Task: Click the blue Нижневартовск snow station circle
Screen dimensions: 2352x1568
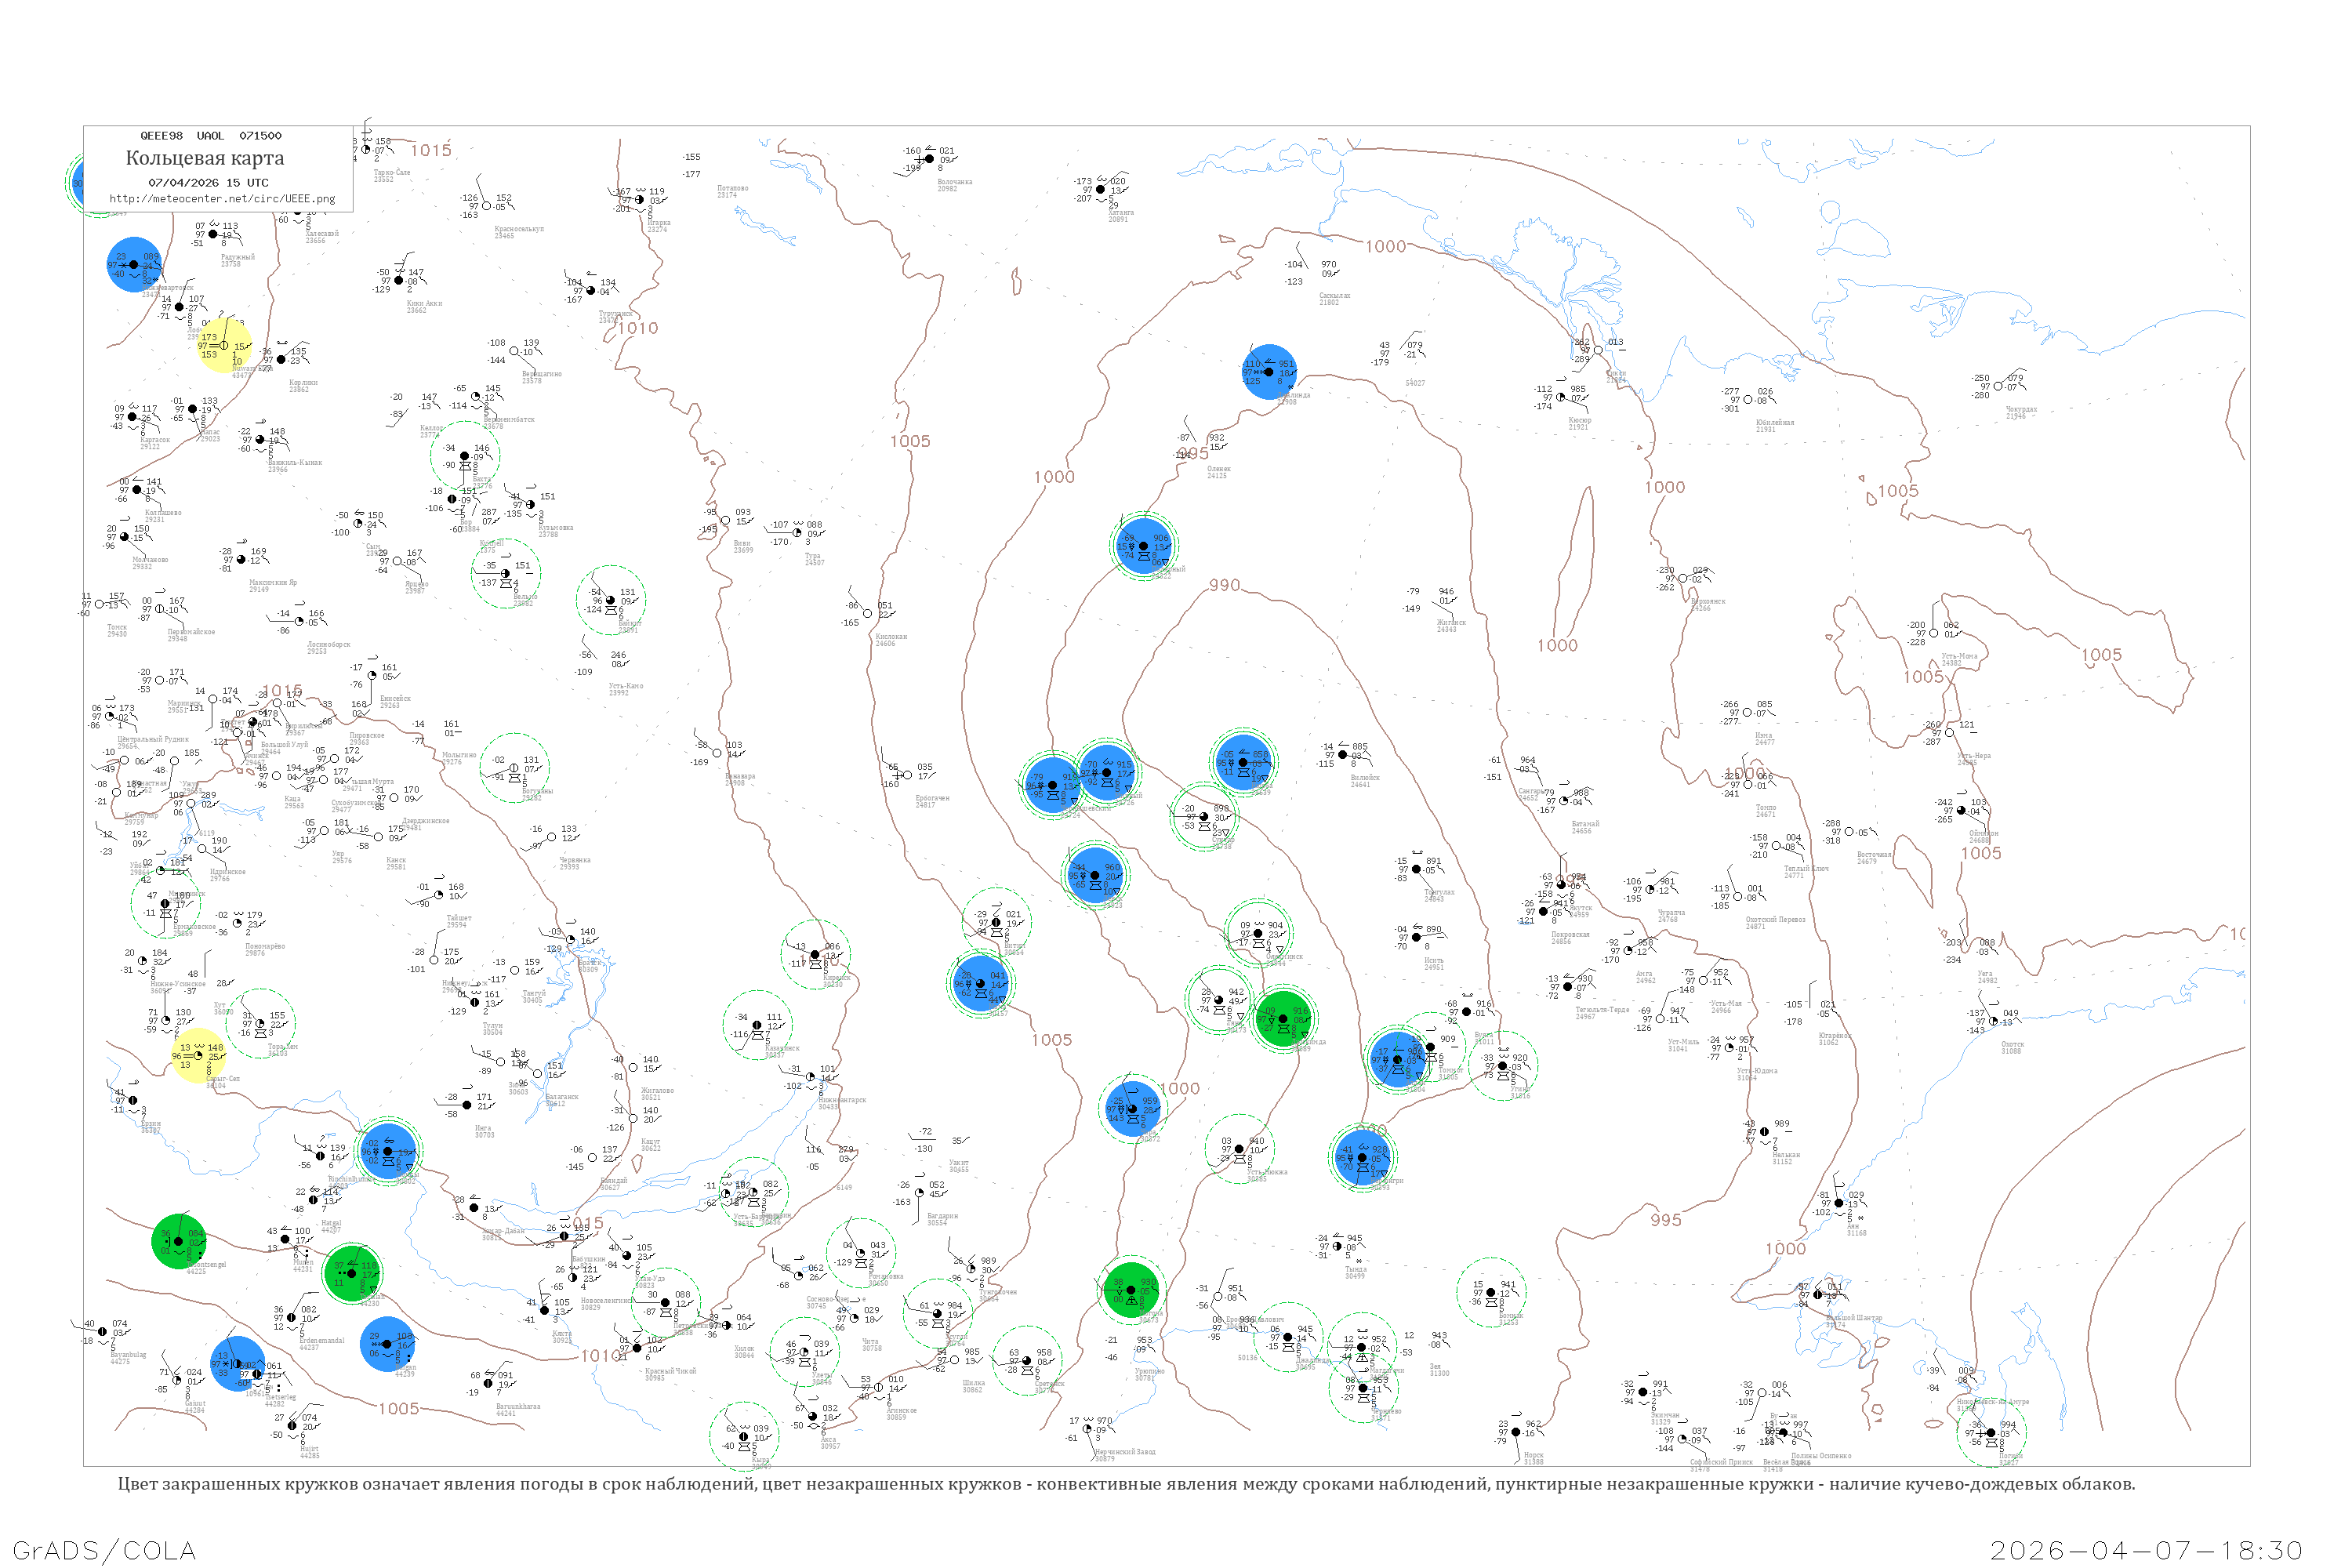Action: (x=134, y=265)
